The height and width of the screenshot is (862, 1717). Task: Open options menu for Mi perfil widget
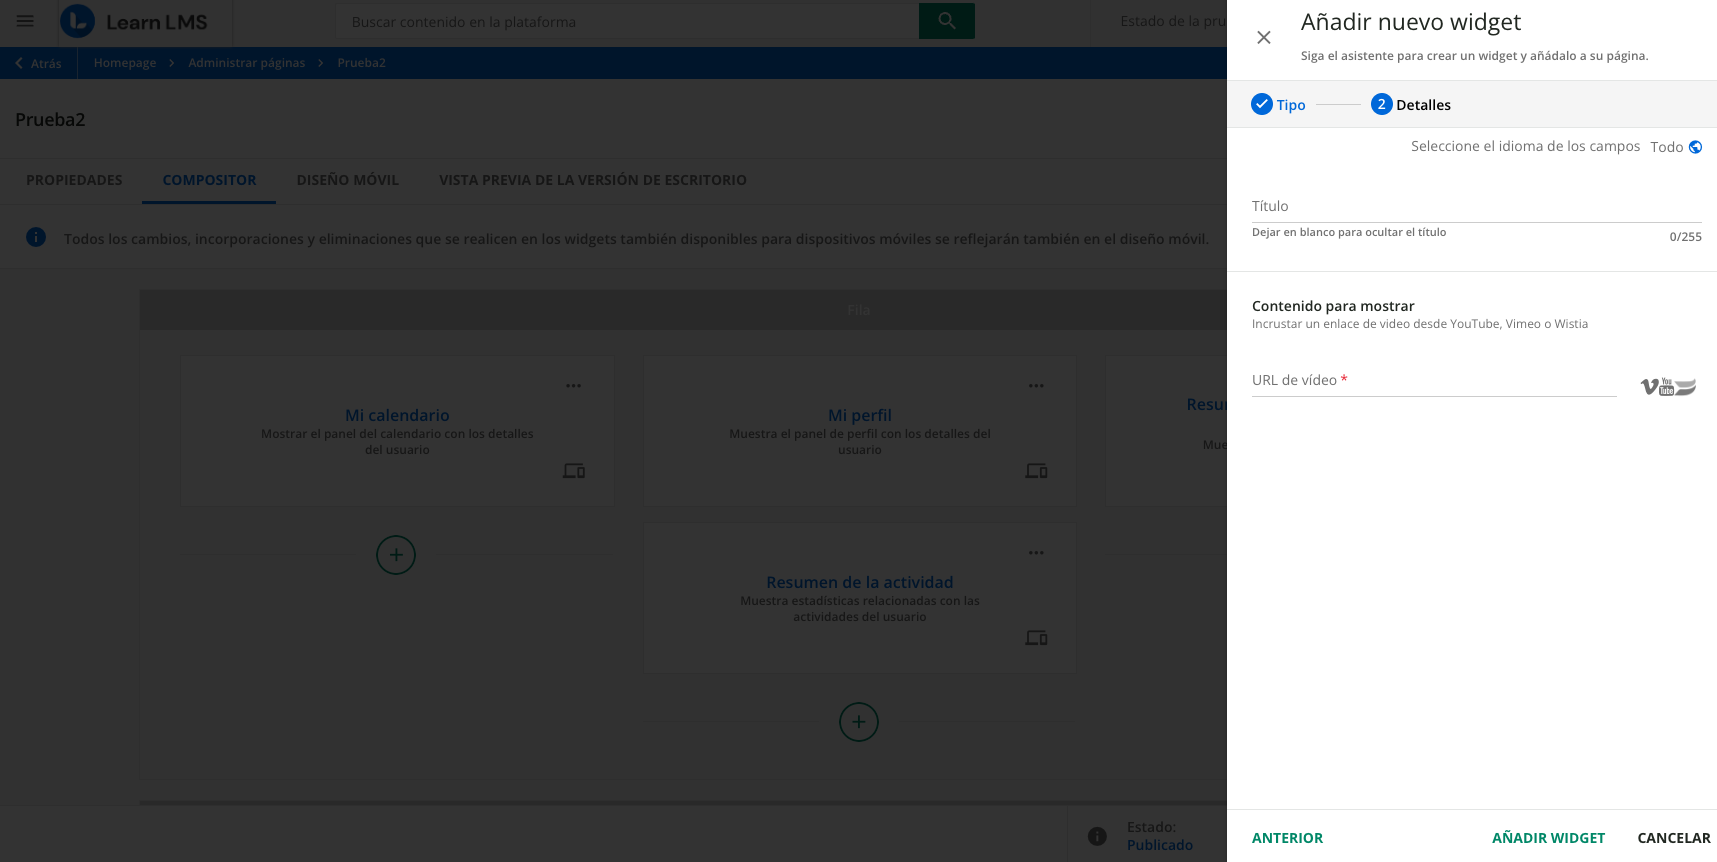tap(1036, 386)
